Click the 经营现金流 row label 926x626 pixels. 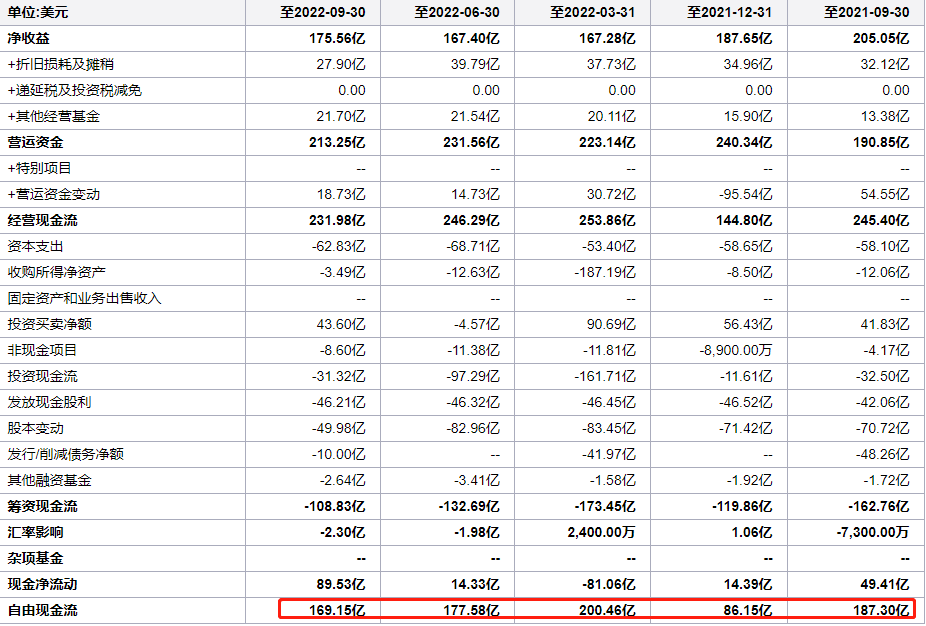coord(43,220)
